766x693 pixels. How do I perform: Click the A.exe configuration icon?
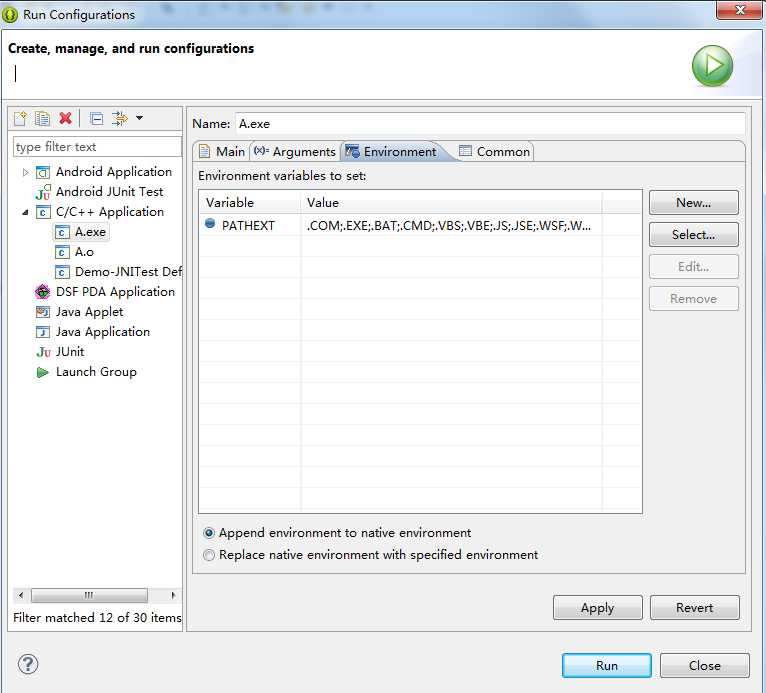point(62,232)
